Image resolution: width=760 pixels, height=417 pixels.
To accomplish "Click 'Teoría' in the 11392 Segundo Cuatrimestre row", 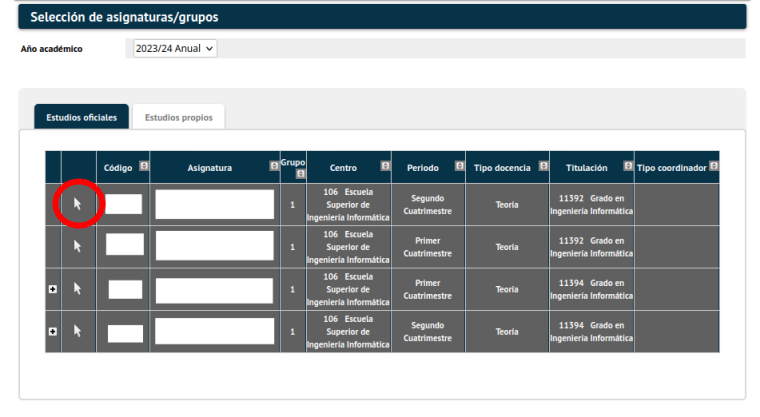I will (x=507, y=205).
